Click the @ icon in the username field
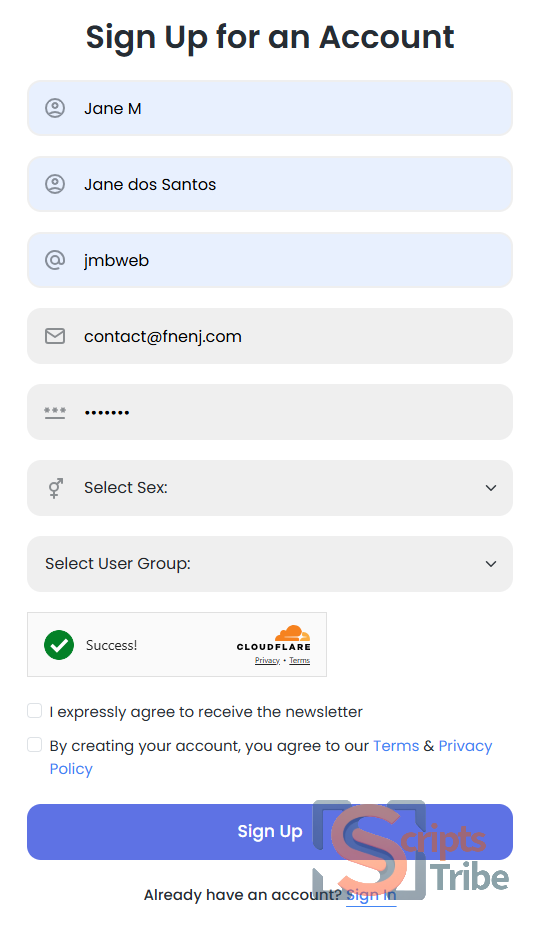539x930 pixels. click(55, 260)
